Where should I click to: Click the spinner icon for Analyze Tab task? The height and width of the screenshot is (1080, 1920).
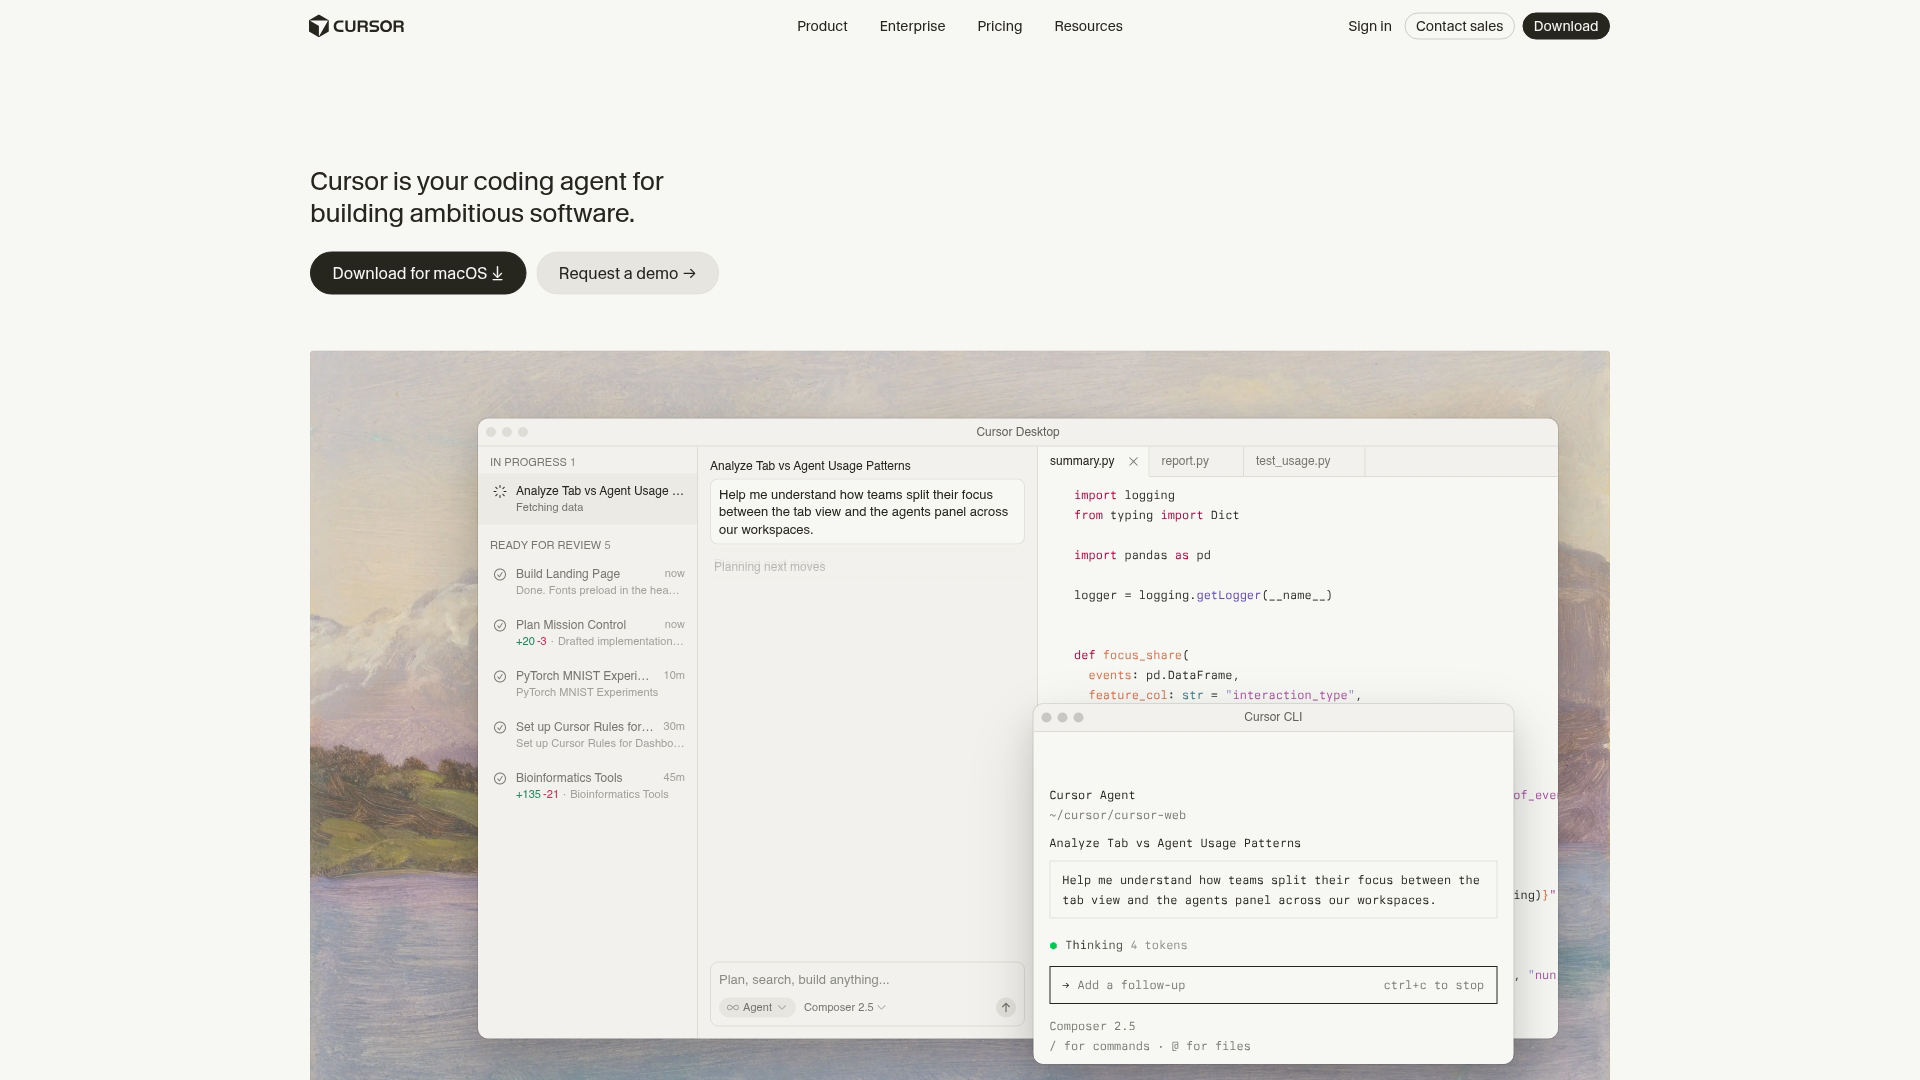500,492
